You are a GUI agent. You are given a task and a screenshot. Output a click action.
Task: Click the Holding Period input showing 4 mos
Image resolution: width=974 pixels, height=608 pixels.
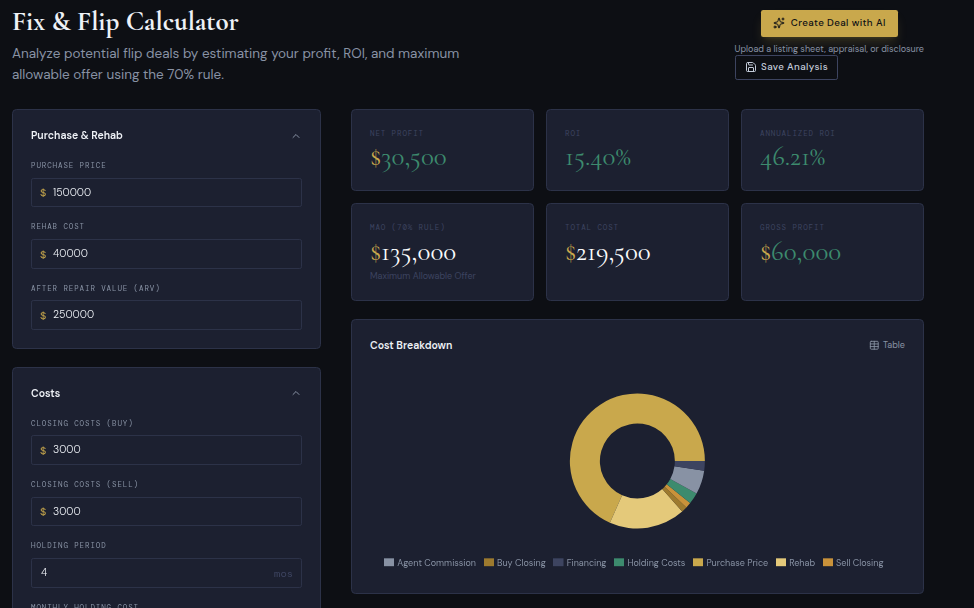[x=166, y=572]
